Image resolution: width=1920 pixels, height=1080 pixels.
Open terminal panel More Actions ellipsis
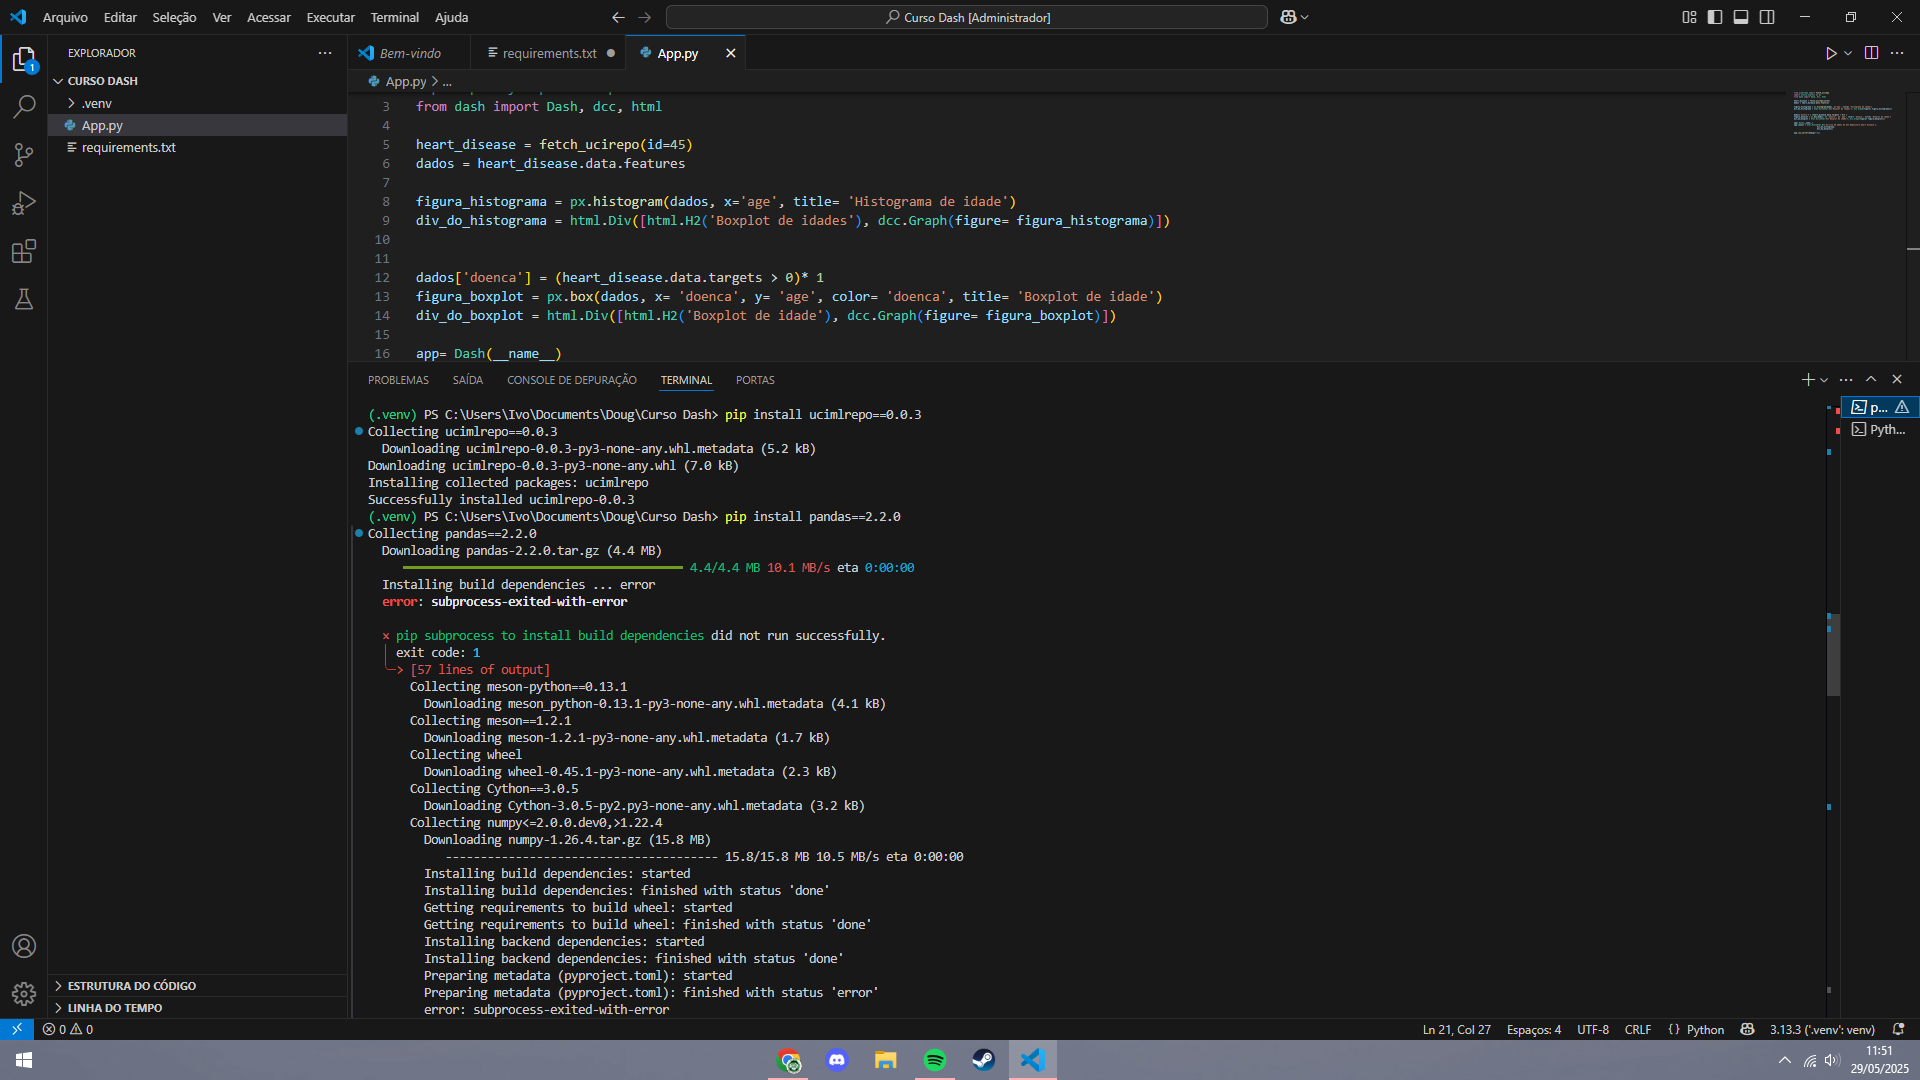(1846, 380)
